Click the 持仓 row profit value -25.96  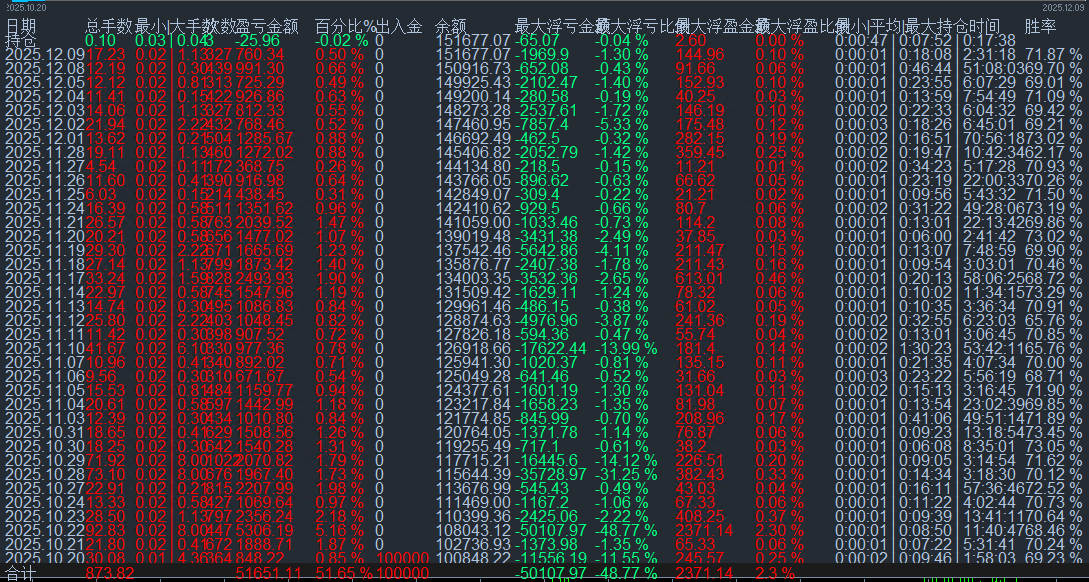click(260, 40)
